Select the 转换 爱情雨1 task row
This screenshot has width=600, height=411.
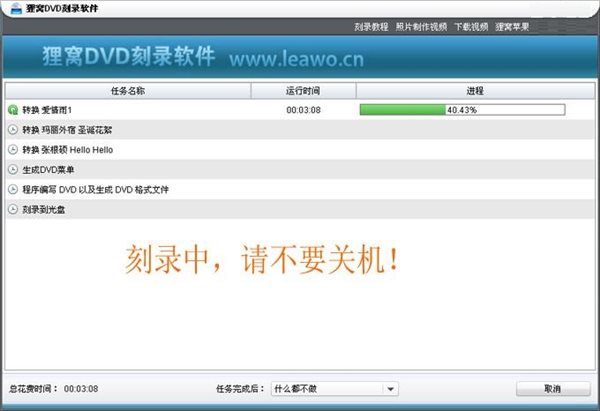(x=300, y=110)
